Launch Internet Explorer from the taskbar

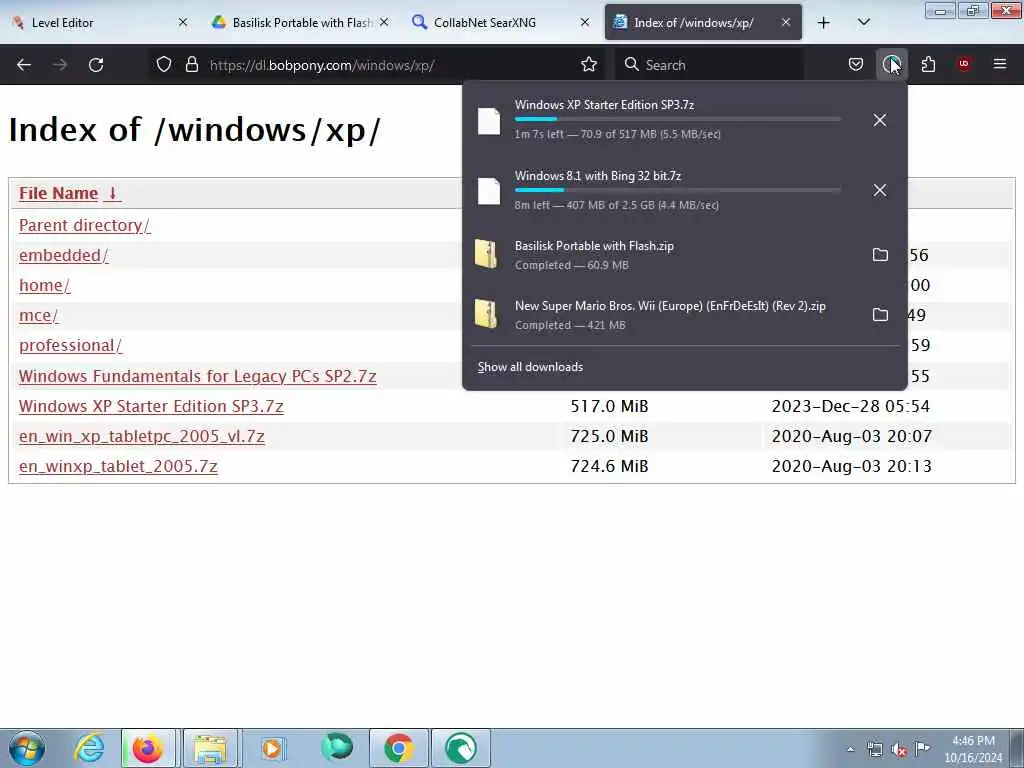pos(89,748)
